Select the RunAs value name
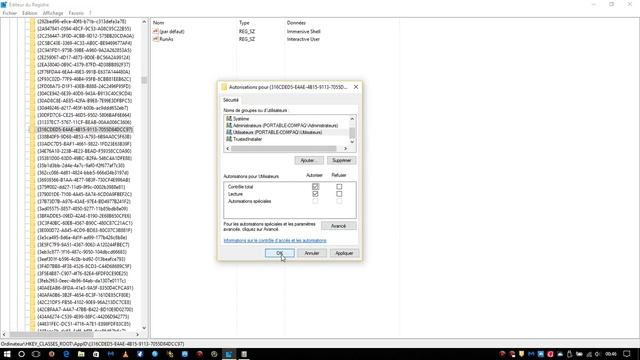This screenshot has height=360, width=640. (x=167, y=39)
